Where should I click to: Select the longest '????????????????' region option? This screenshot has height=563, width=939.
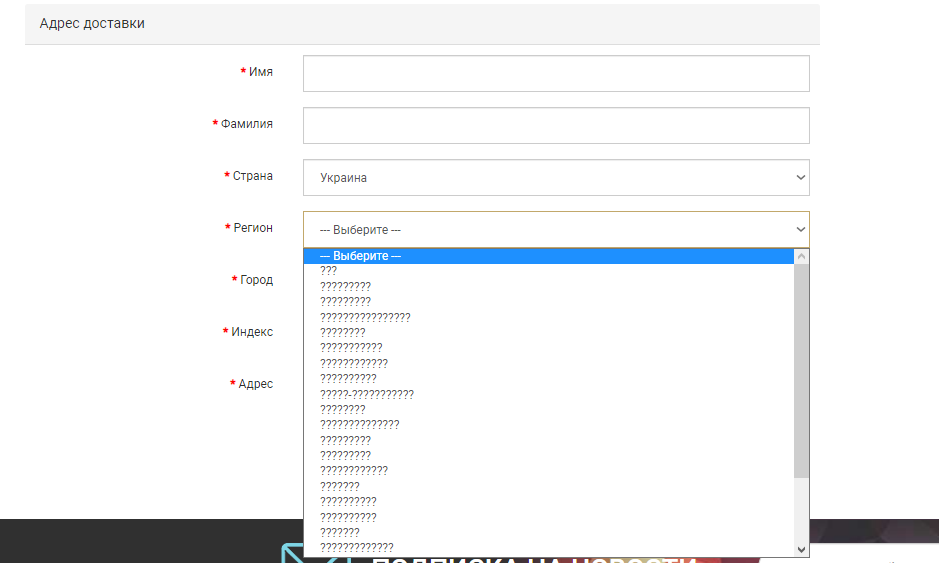pyautogui.click(x=549, y=317)
